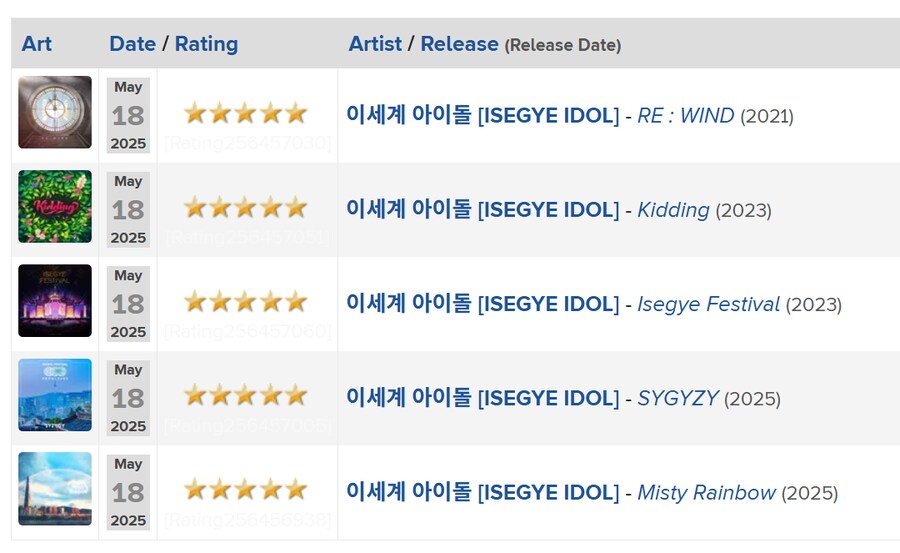Sort the list by the Release header
The image size is (900, 553).
(459, 44)
